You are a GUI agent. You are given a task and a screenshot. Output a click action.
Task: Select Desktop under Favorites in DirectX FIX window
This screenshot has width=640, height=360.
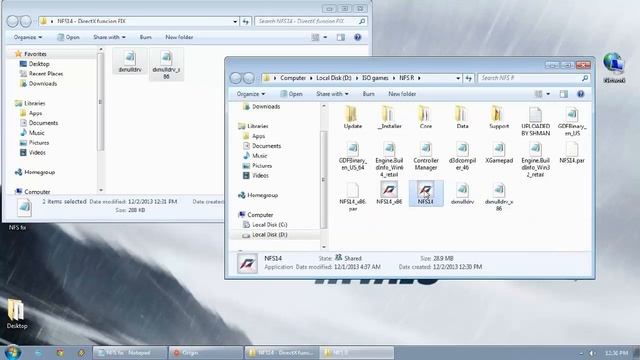[39, 64]
